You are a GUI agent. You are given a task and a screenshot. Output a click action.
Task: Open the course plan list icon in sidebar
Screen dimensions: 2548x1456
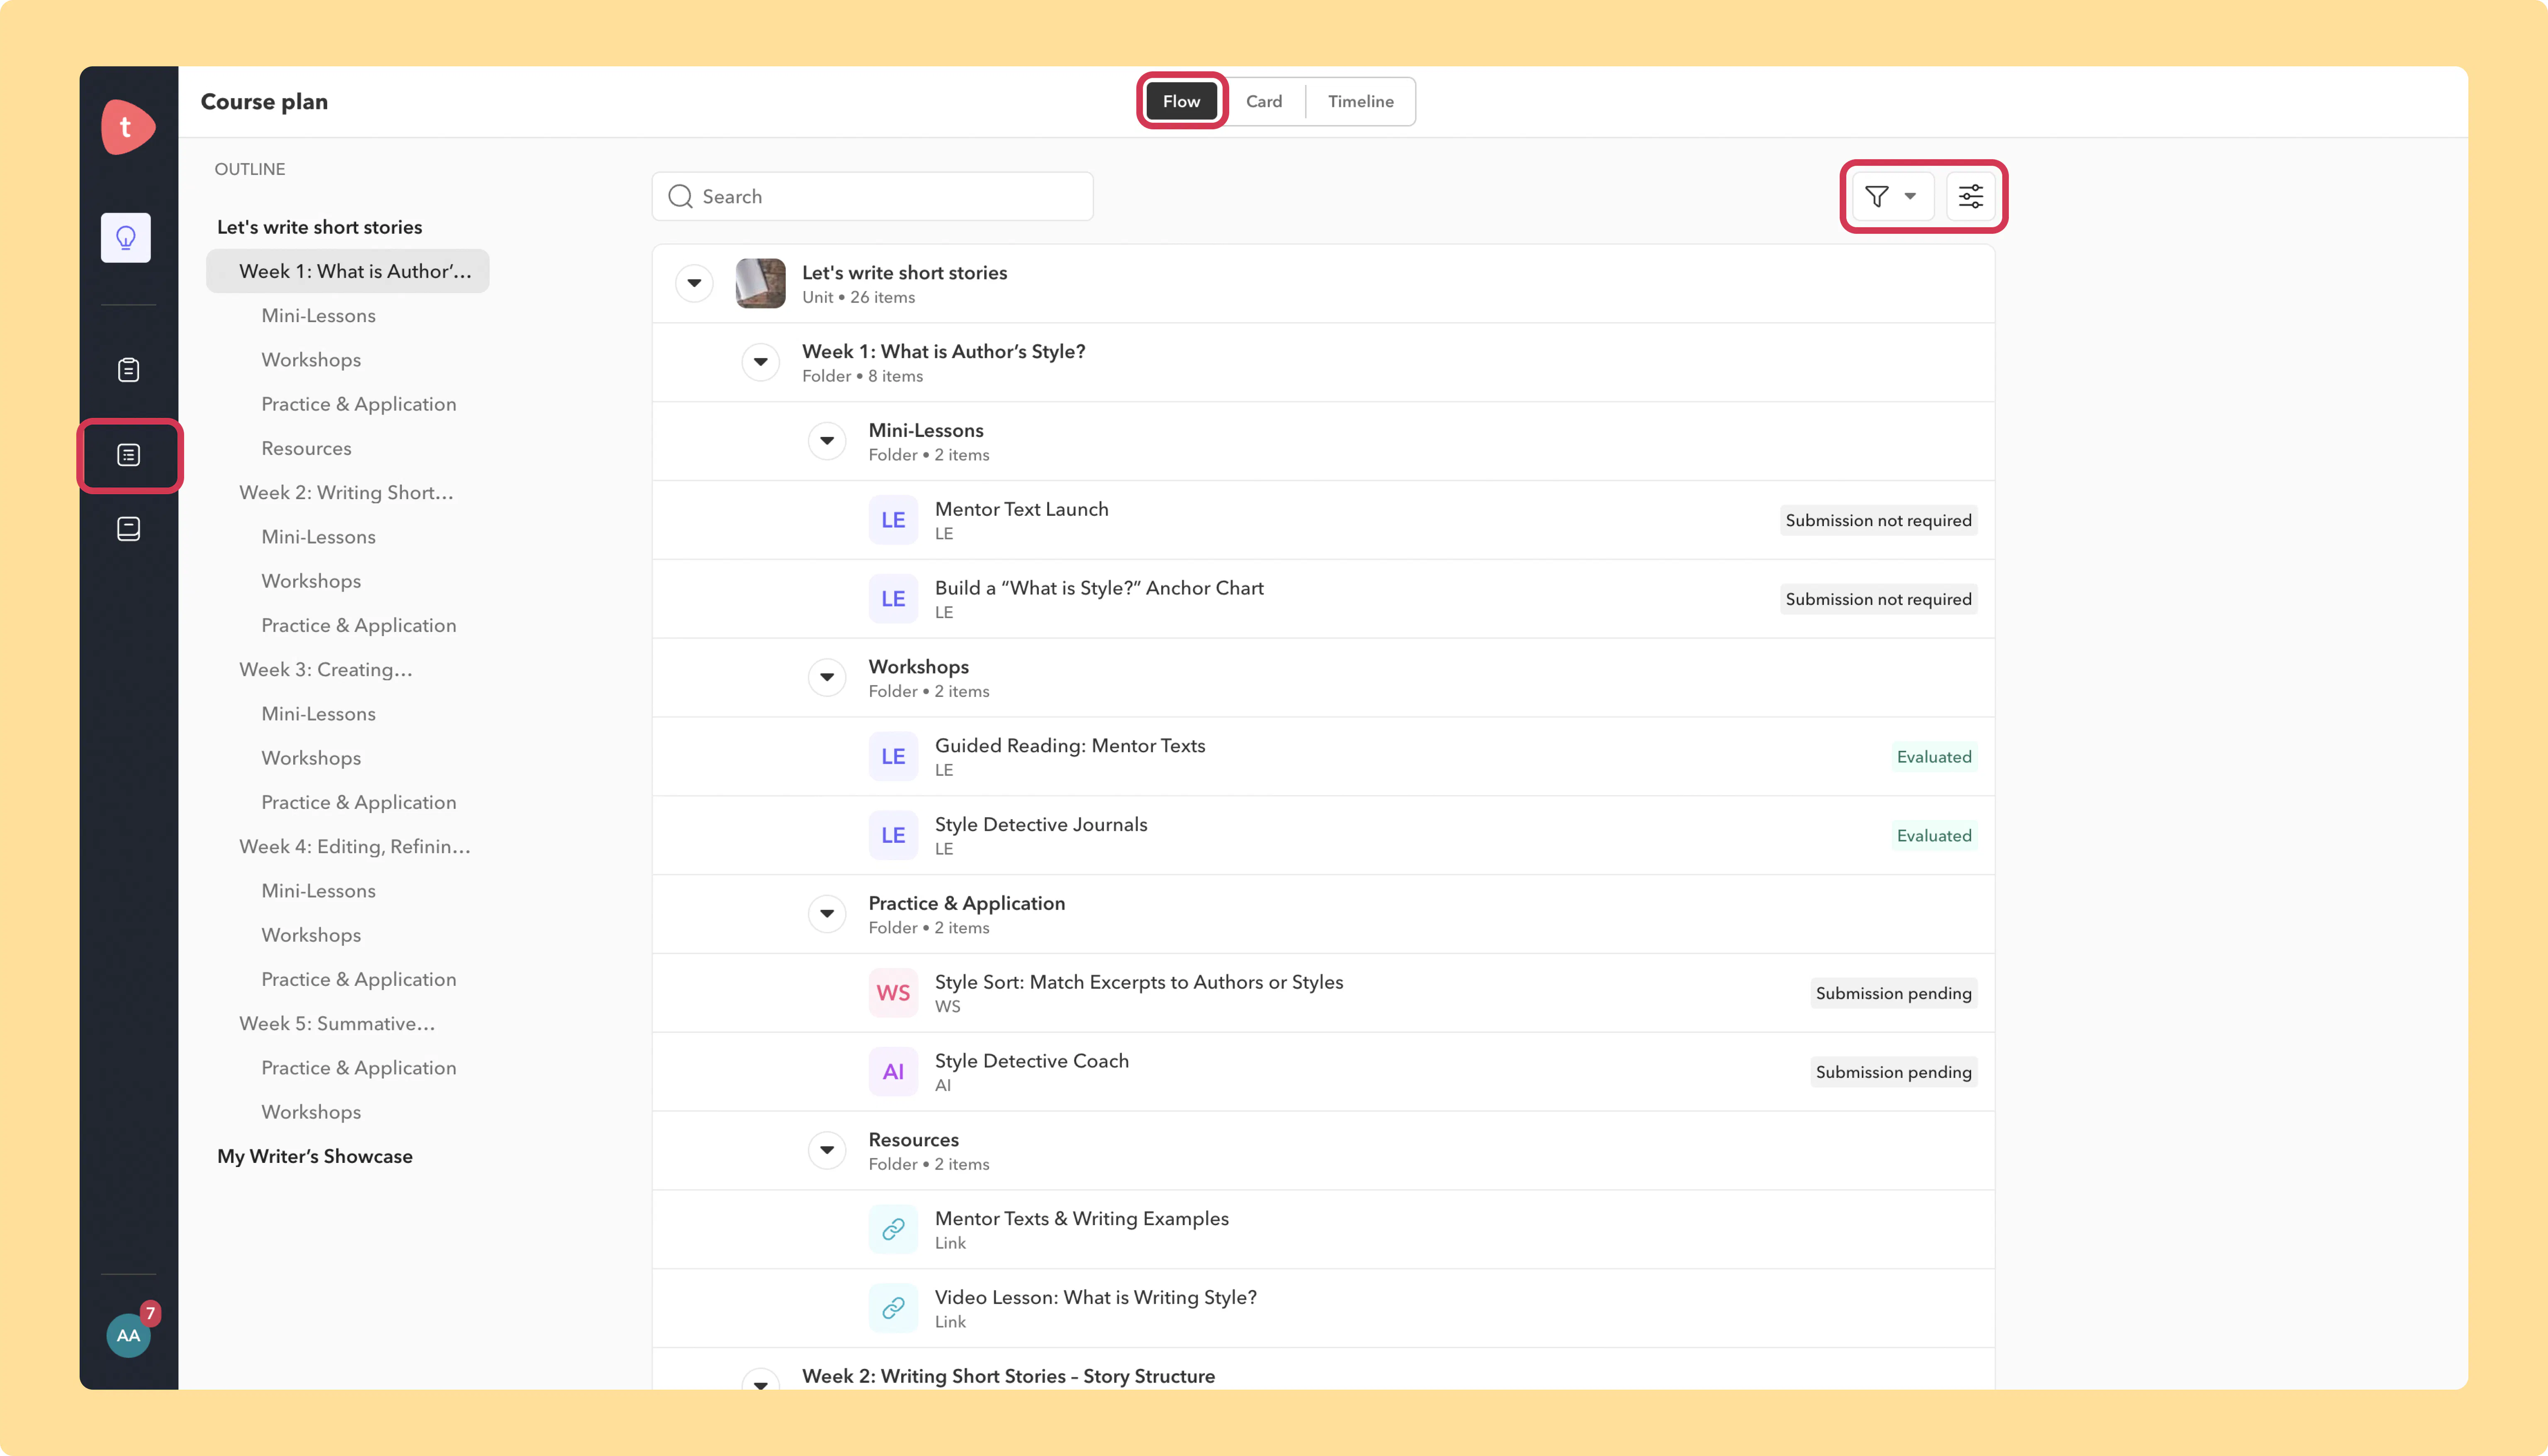tap(128, 455)
